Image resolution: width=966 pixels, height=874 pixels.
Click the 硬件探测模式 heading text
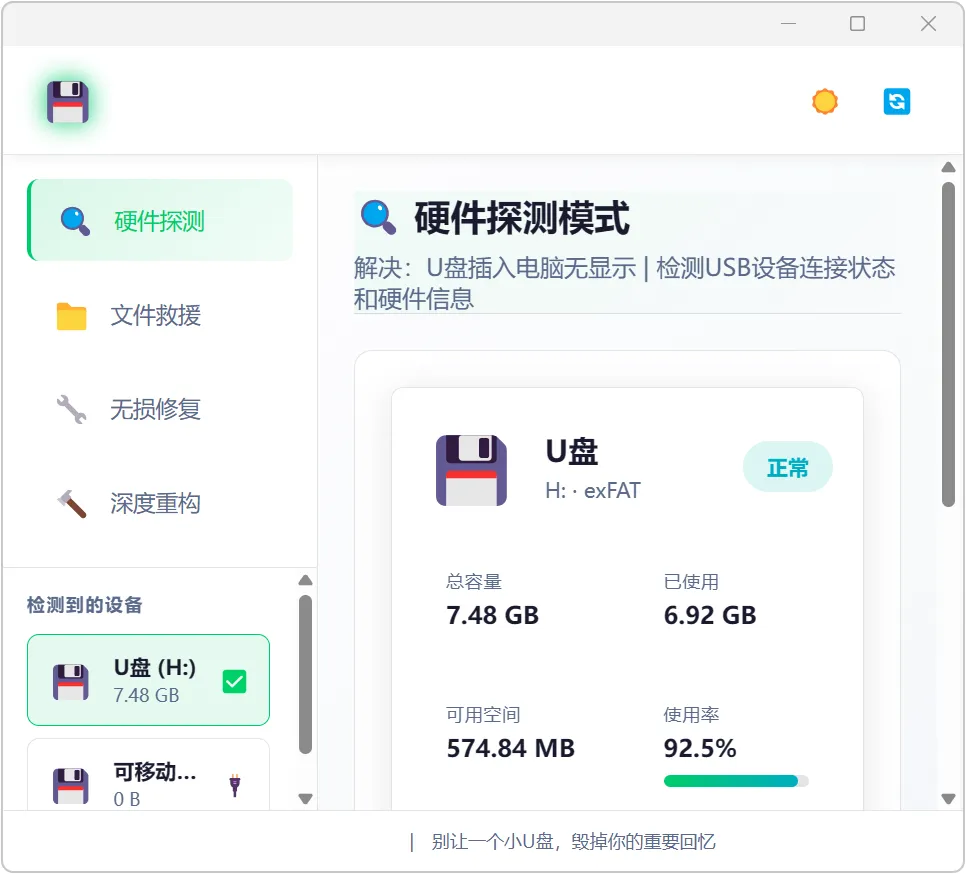(522, 217)
